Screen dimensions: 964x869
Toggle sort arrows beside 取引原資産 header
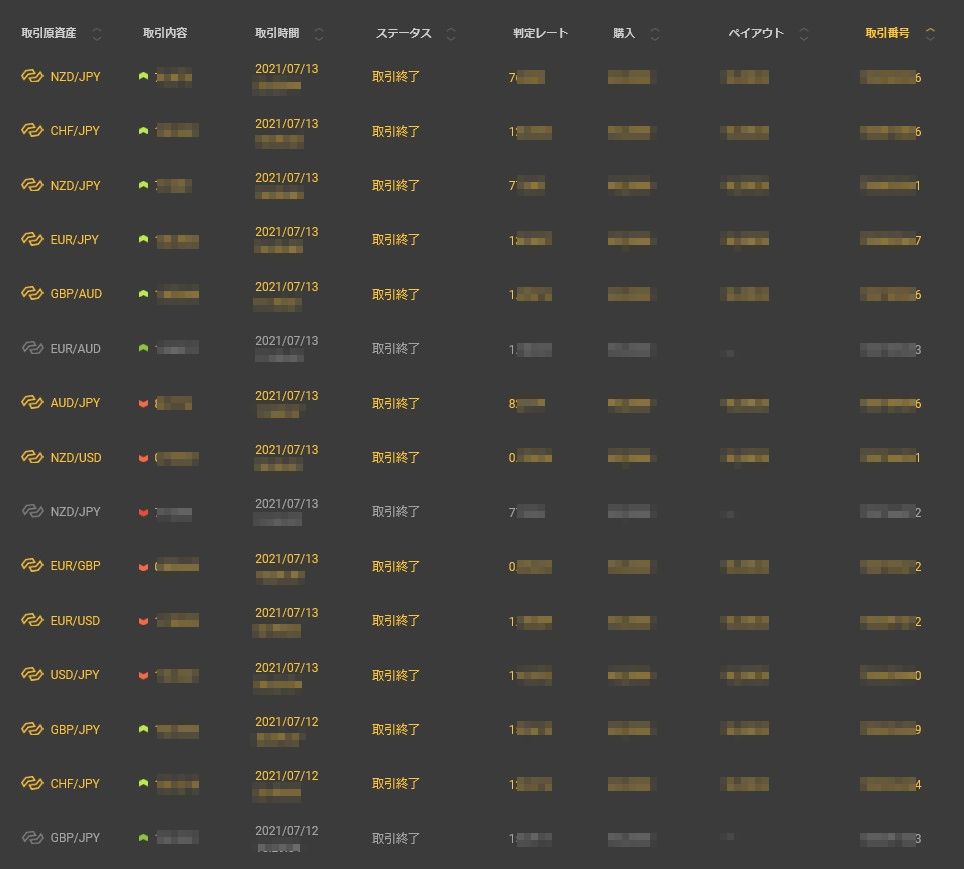pyautogui.click(x=97, y=34)
